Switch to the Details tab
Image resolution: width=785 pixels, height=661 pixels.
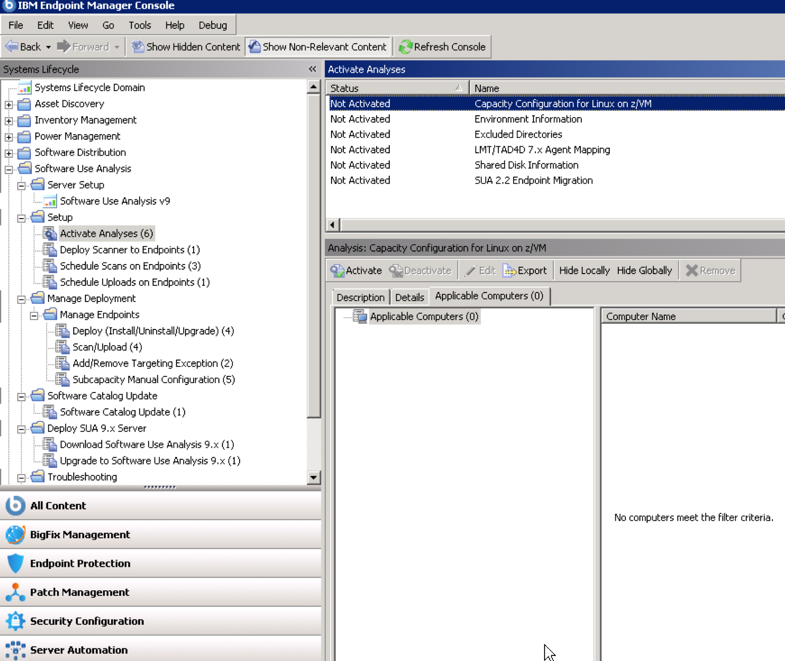click(409, 298)
